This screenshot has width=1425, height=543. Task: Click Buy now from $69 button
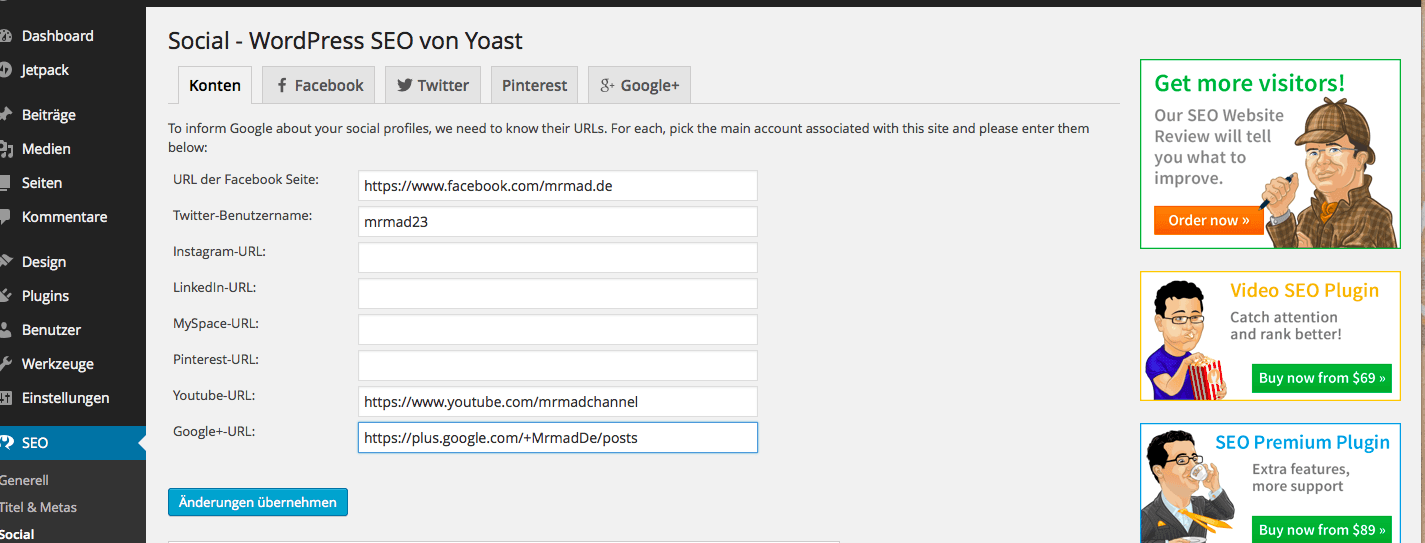1322,378
